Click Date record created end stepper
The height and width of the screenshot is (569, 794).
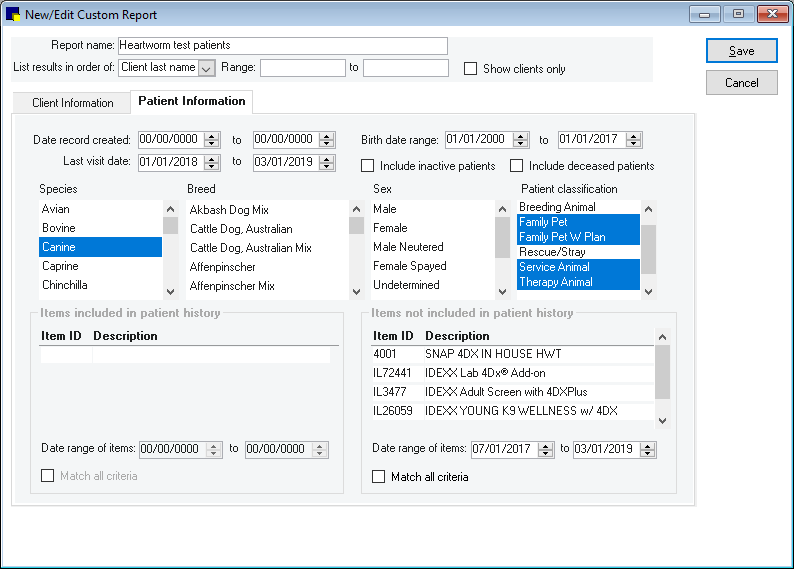tap(327, 140)
